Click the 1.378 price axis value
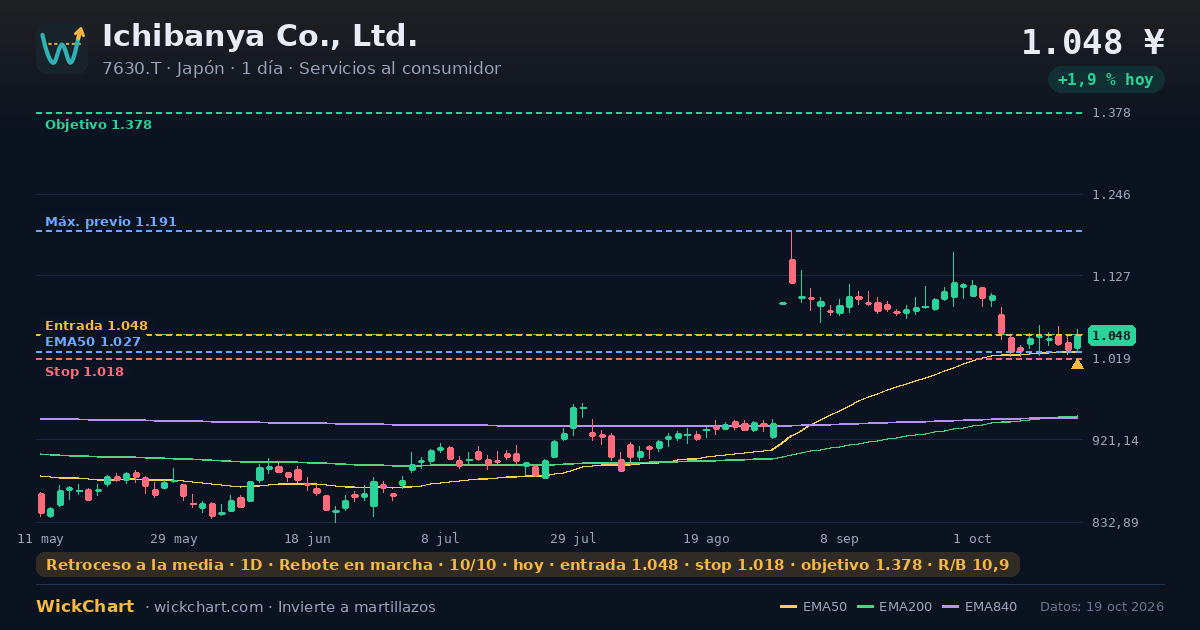1200x630 pixels. tap(1112, 112)
